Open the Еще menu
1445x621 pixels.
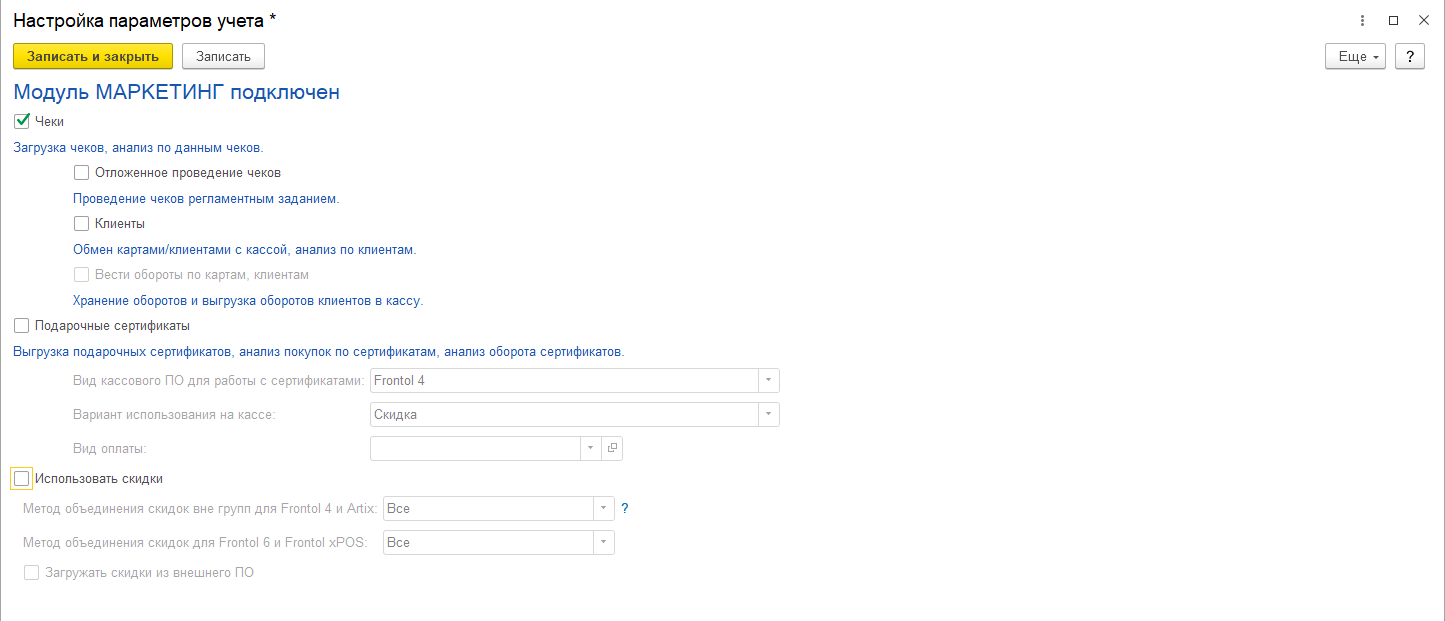(x=1357, y=56)
